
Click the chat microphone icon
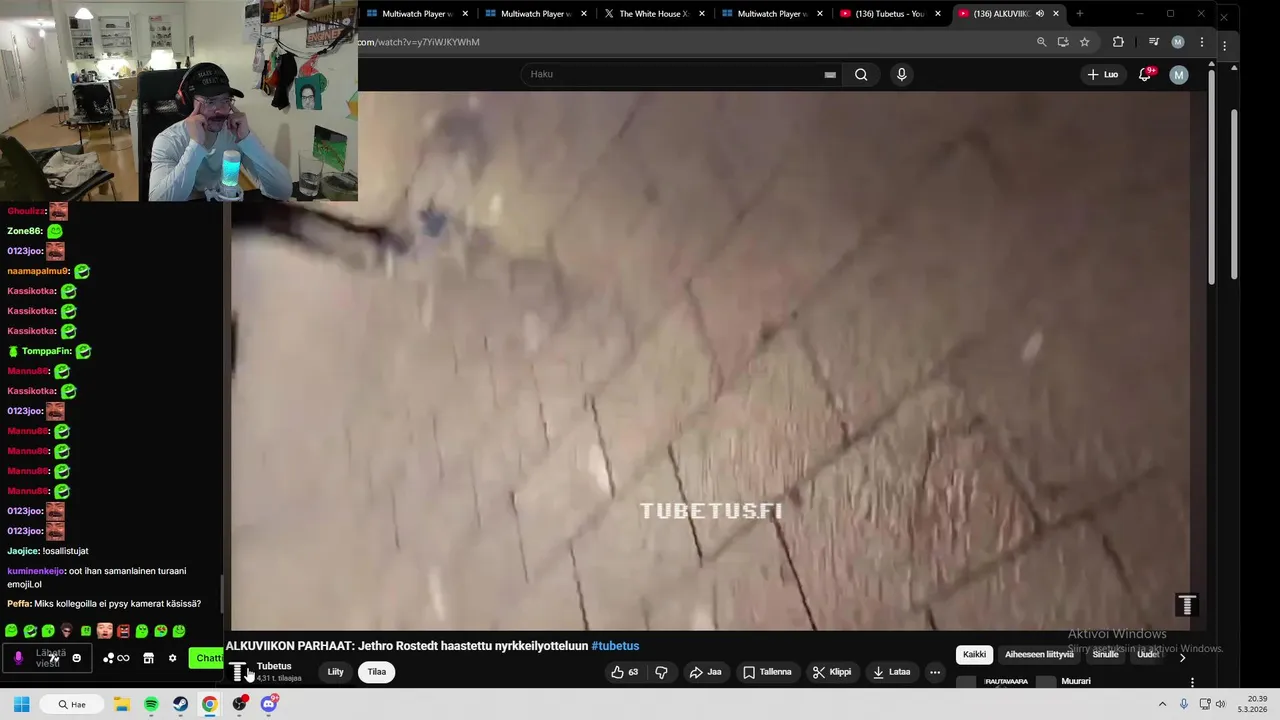(18, 658)
